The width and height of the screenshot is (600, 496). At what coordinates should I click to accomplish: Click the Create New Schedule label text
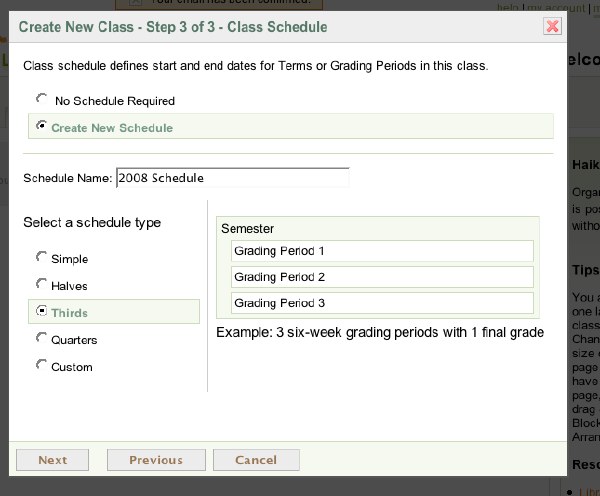pyautogui.click(x=112, y=128)
